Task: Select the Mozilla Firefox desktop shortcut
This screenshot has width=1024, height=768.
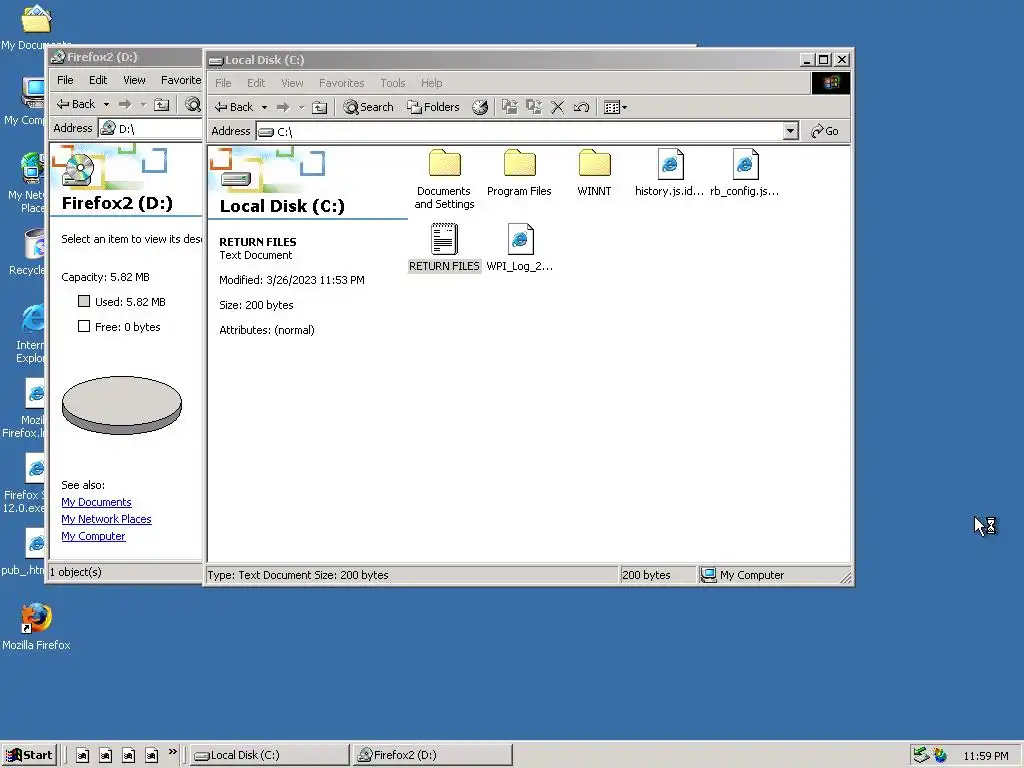Action: click(36, 627)
